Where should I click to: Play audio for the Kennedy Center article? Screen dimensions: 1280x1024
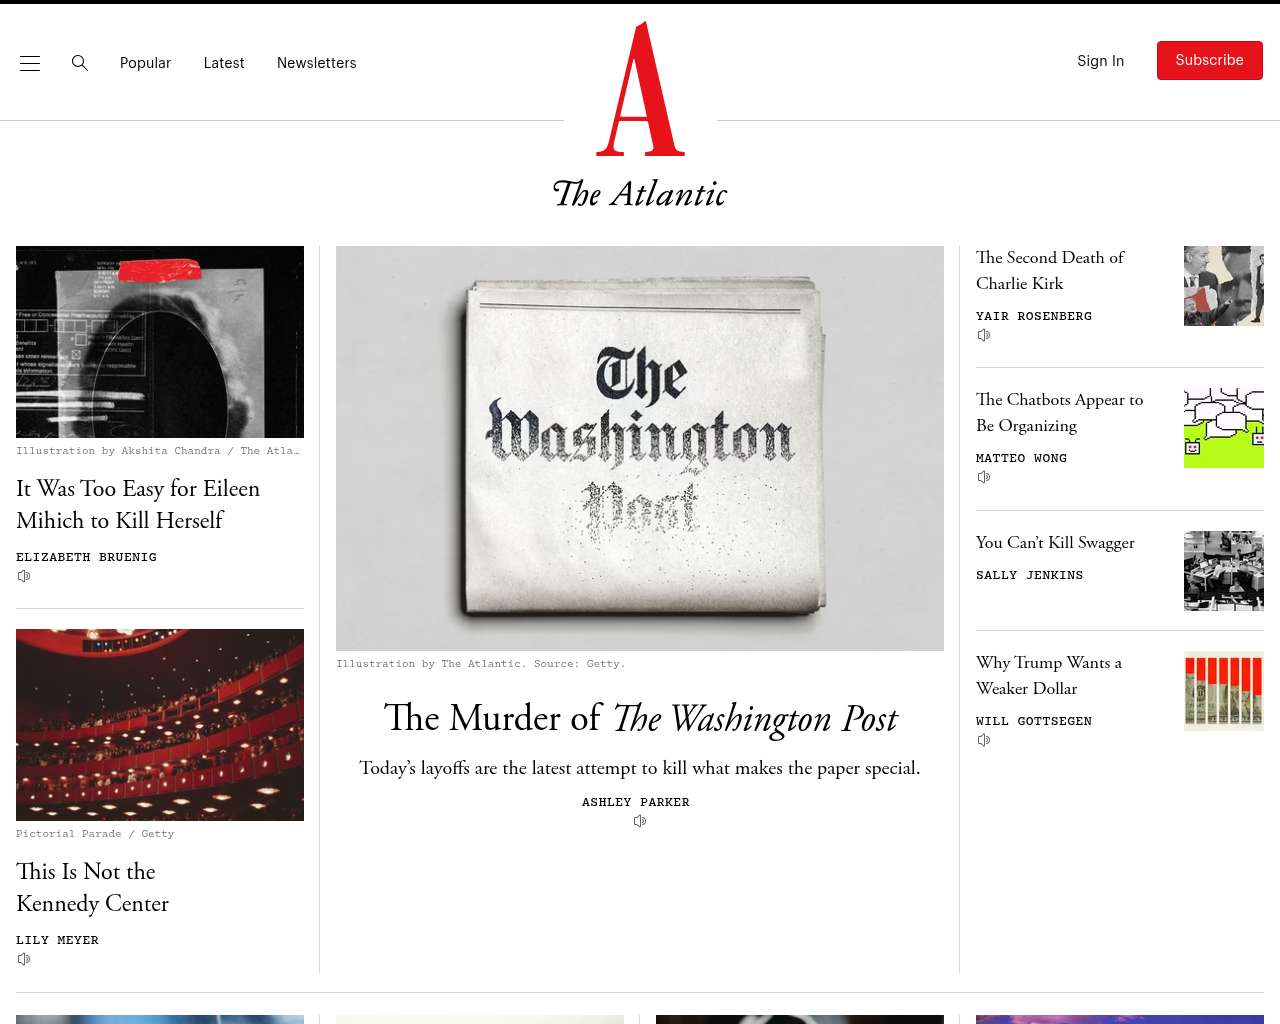[x=24, y=959]
